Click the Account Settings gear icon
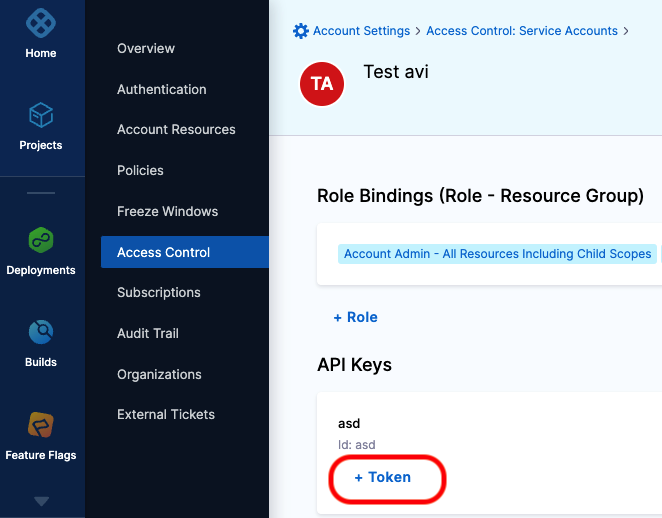 point(301,31)
